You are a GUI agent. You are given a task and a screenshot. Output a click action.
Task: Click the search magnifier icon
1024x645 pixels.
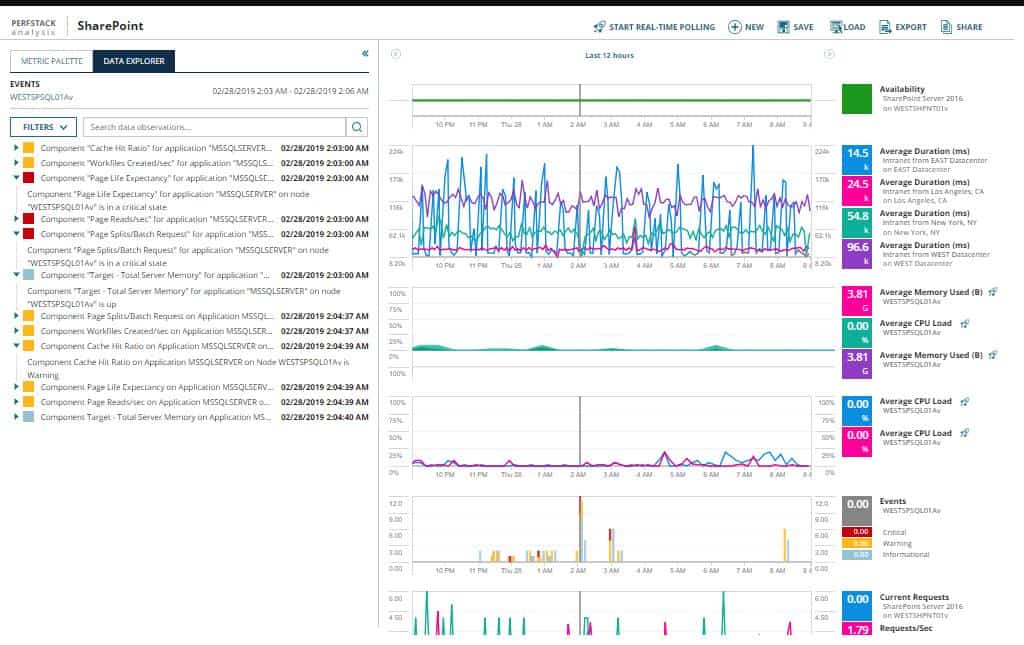[357, 127]
